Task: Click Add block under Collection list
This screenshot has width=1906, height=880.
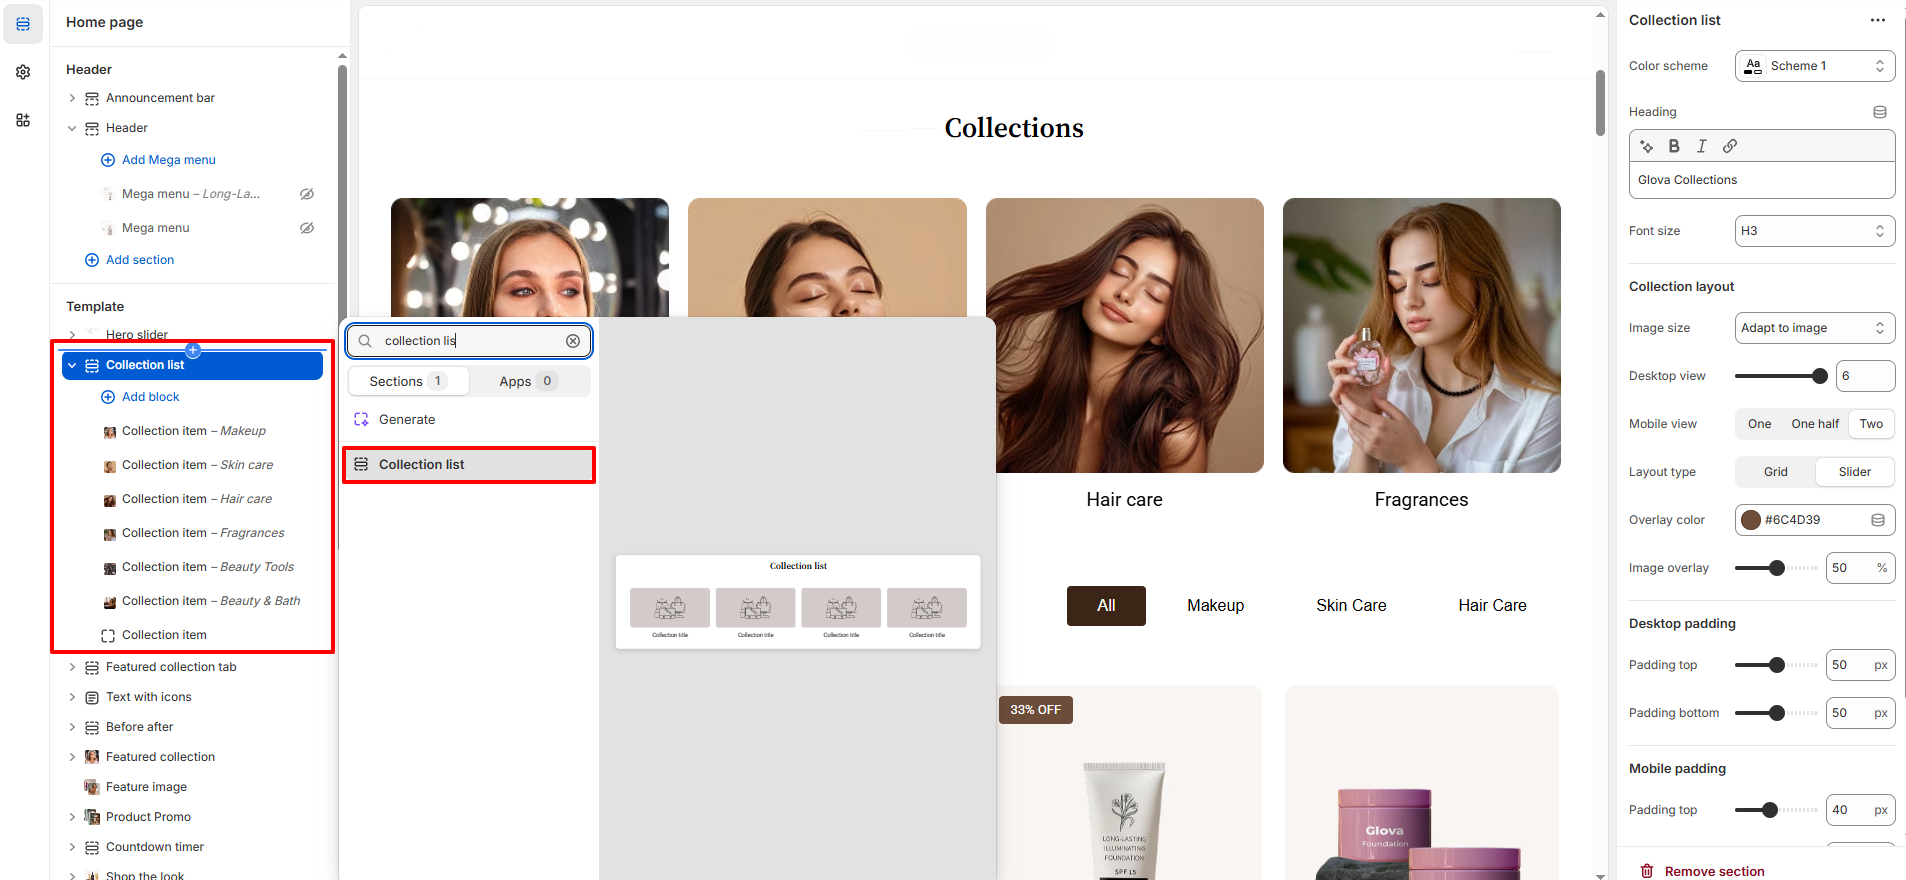Action: (x=150, y=397)
